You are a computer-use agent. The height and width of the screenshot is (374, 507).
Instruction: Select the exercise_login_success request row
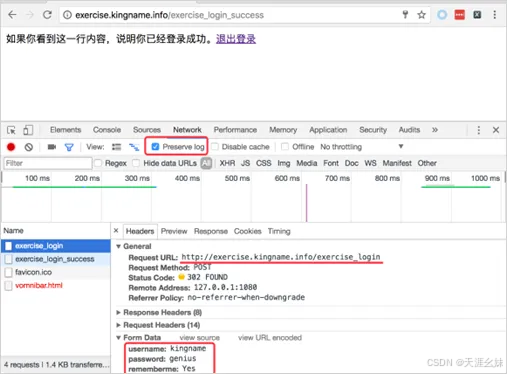click(56, 259)
